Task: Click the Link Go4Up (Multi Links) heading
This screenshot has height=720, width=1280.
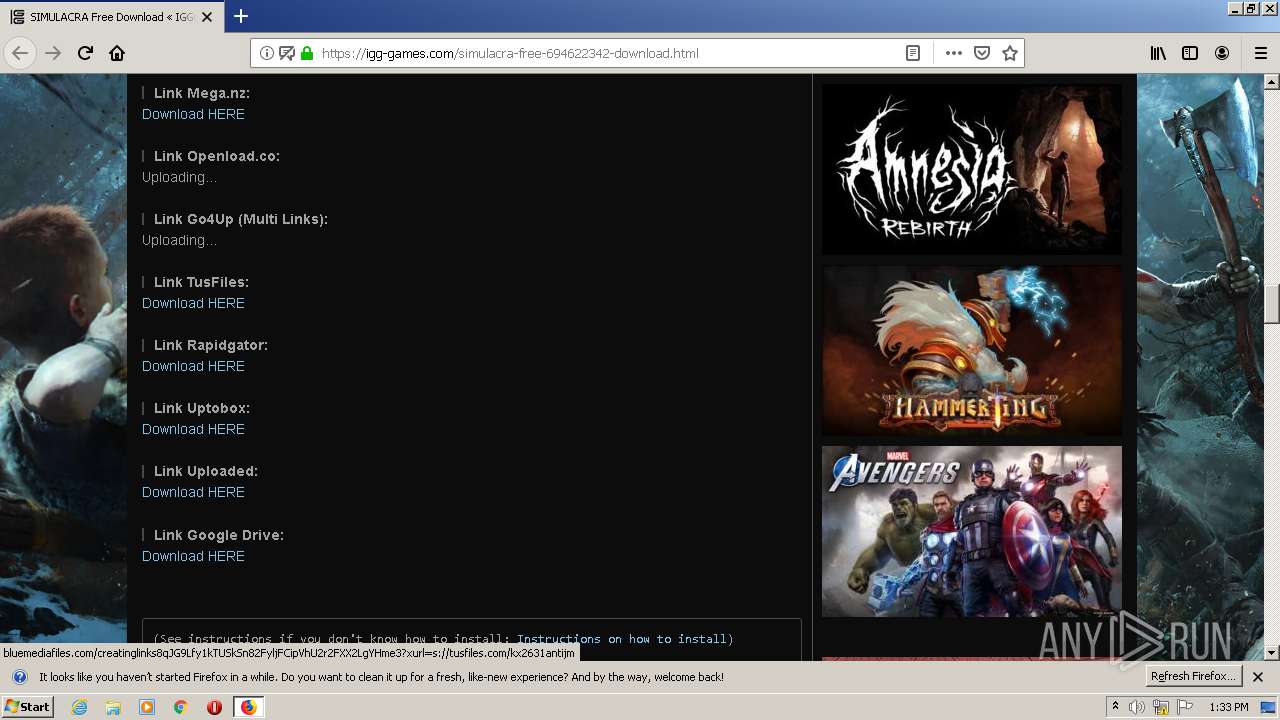Action: point(241,219)
